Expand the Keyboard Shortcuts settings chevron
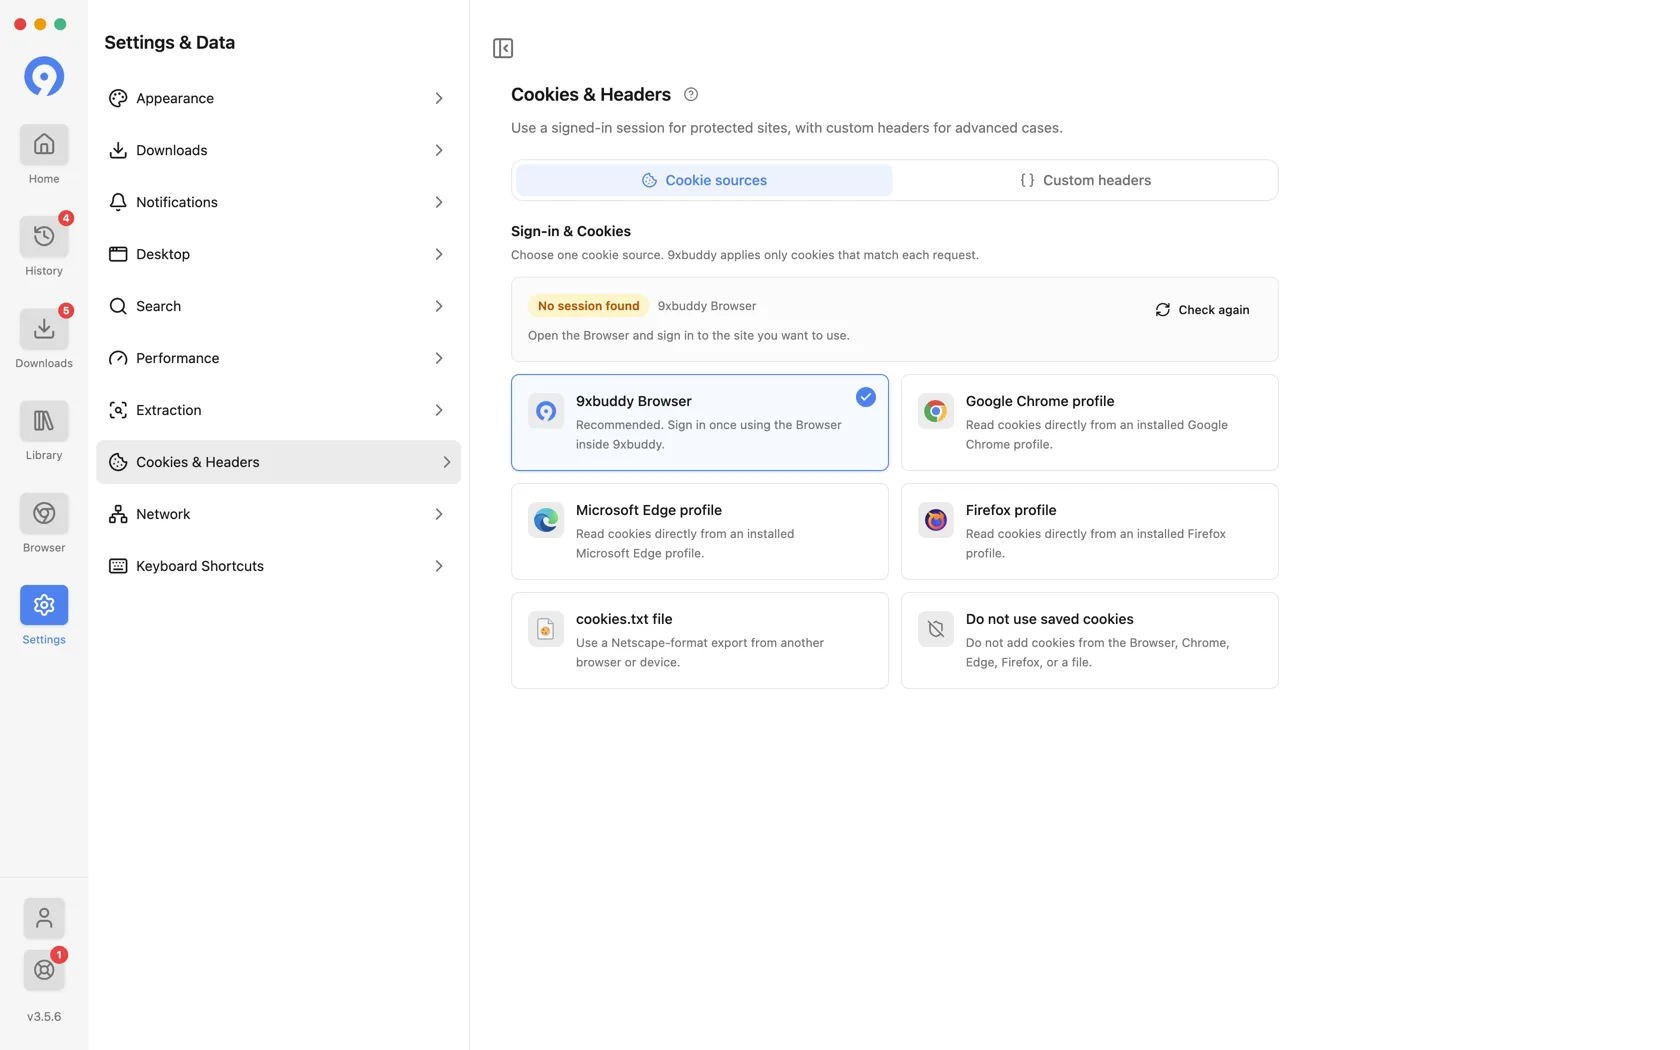Image resolution: width=1680 pixels, height=1050 pixels. (x=439, y=566)
